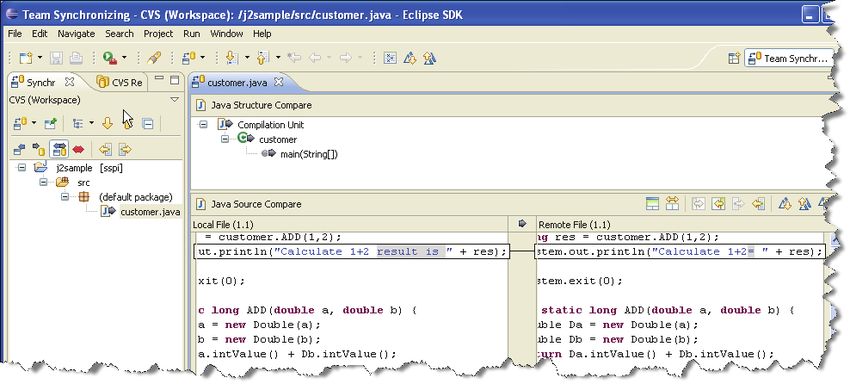850x384 pixels.
Task: Open dropdown arrow next to New icon
Action: tap(40, 57)
